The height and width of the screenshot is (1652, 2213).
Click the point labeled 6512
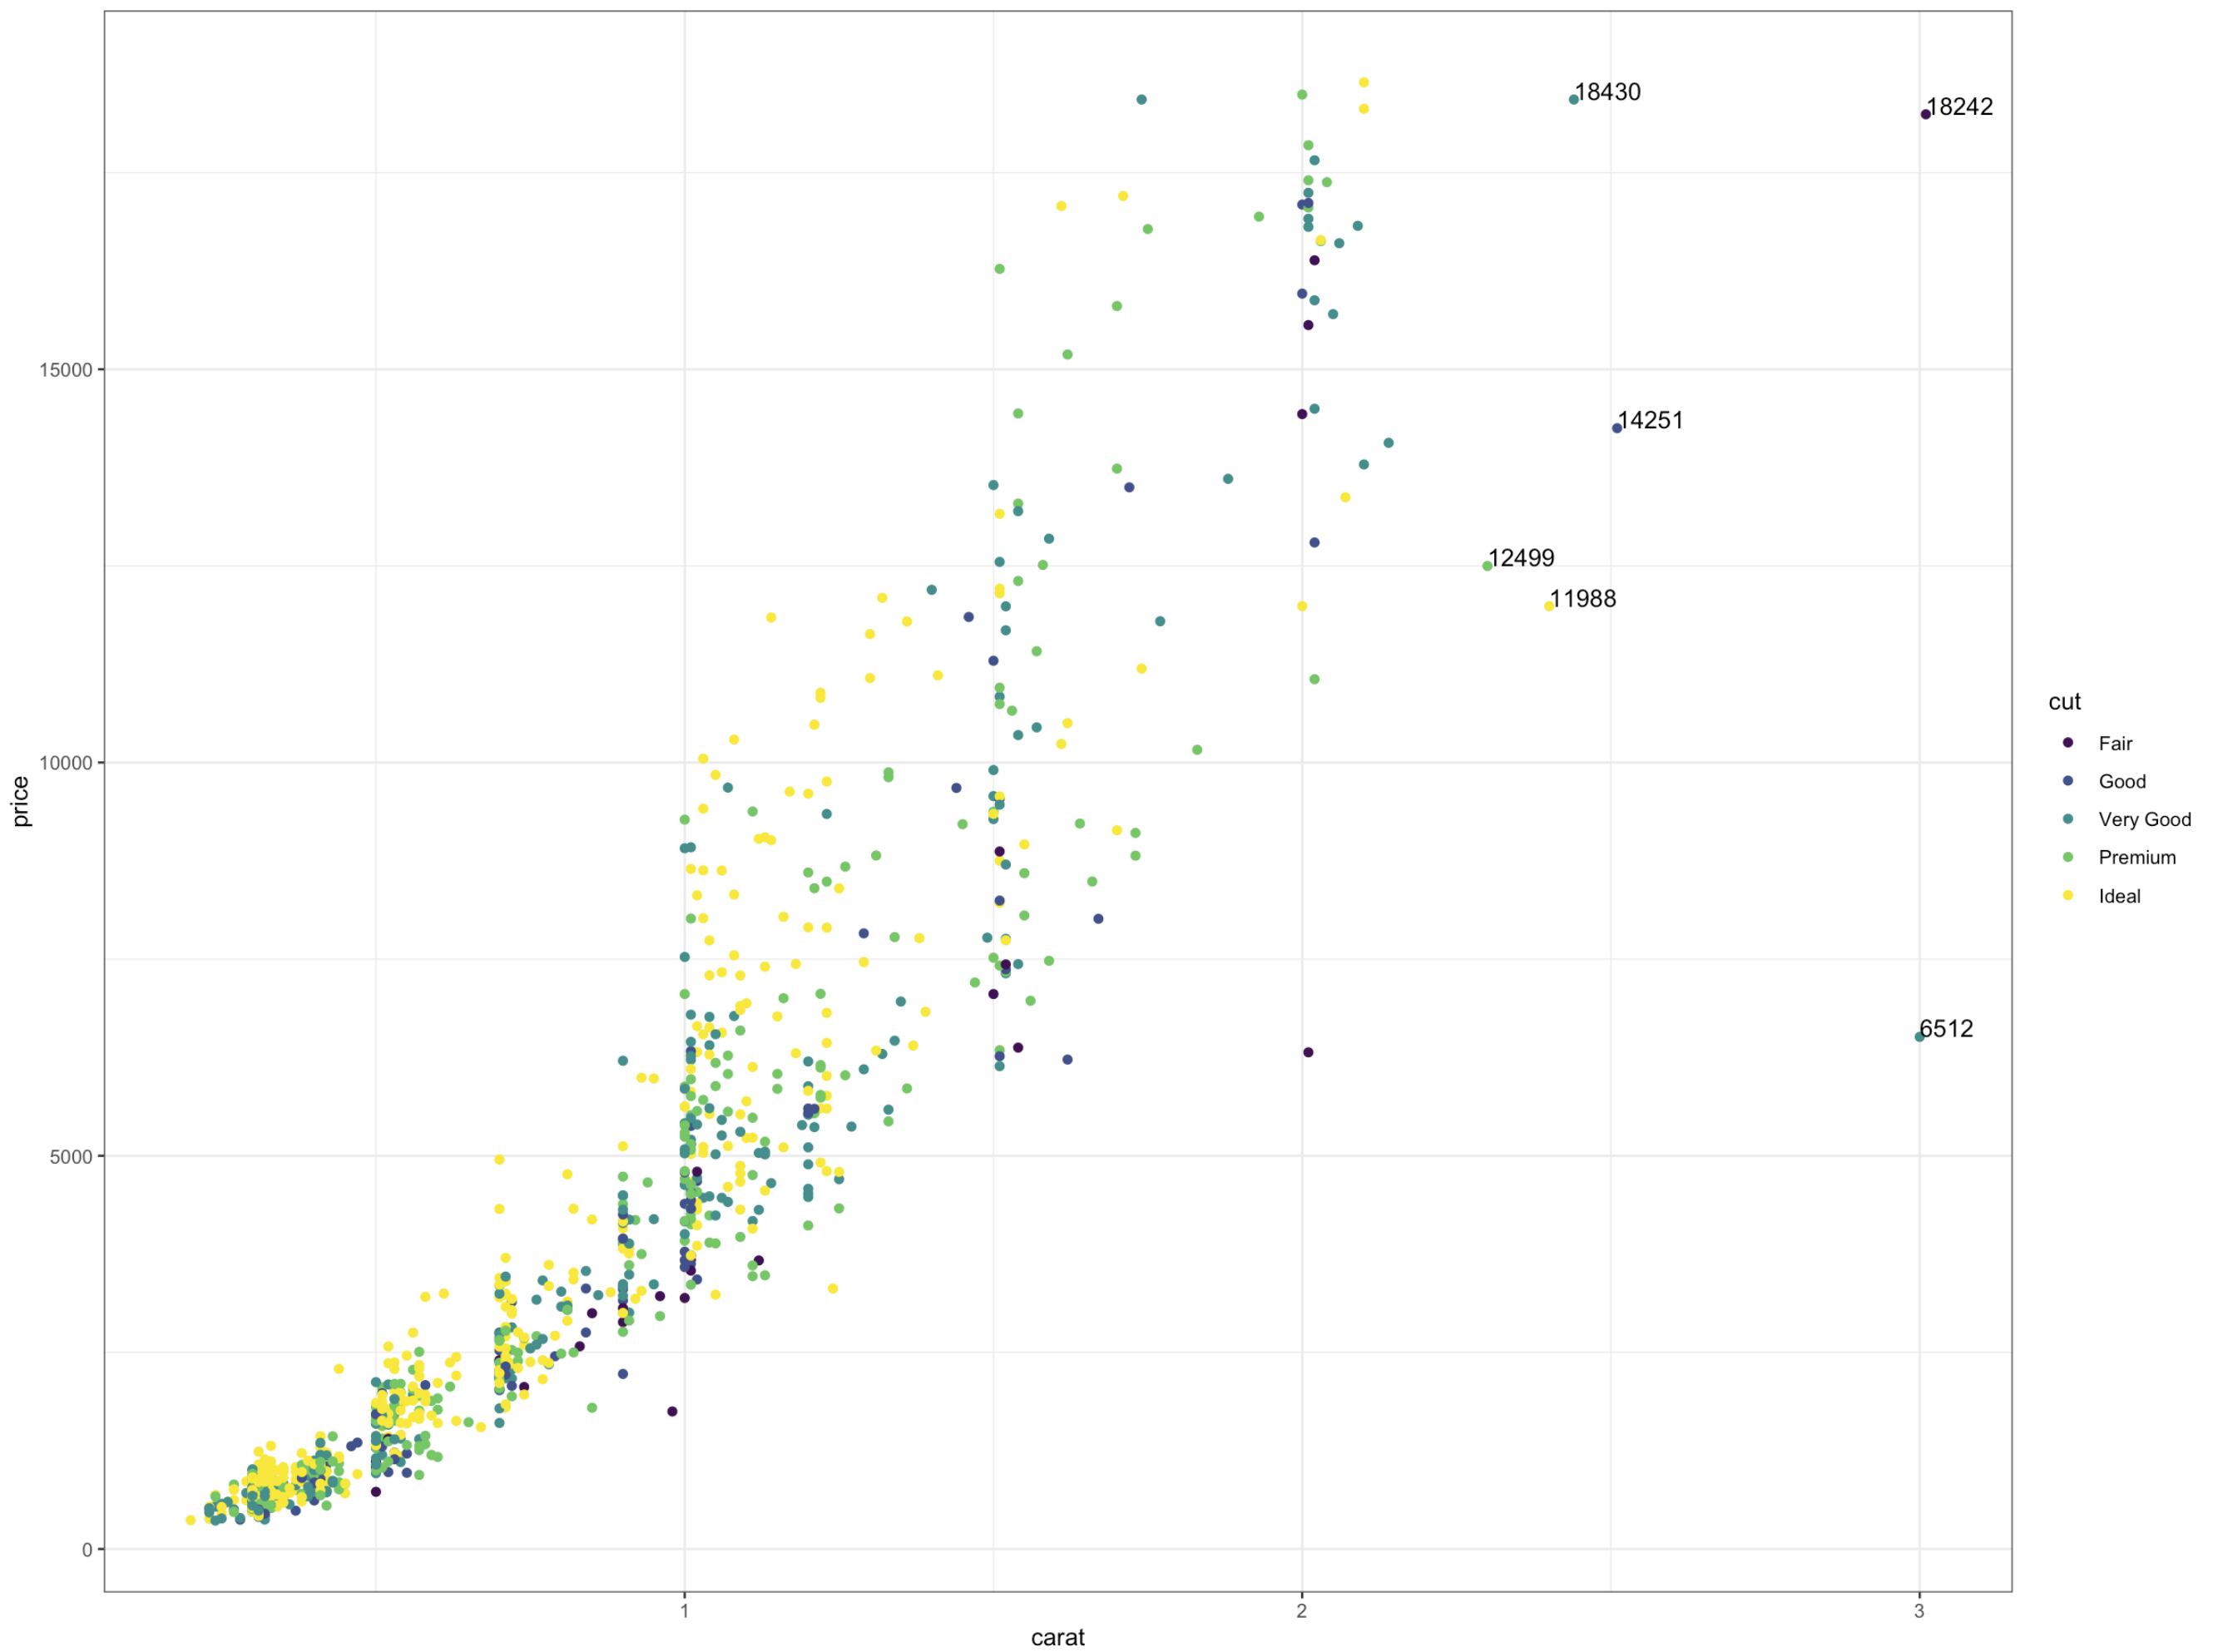tap(1919, 1037)
